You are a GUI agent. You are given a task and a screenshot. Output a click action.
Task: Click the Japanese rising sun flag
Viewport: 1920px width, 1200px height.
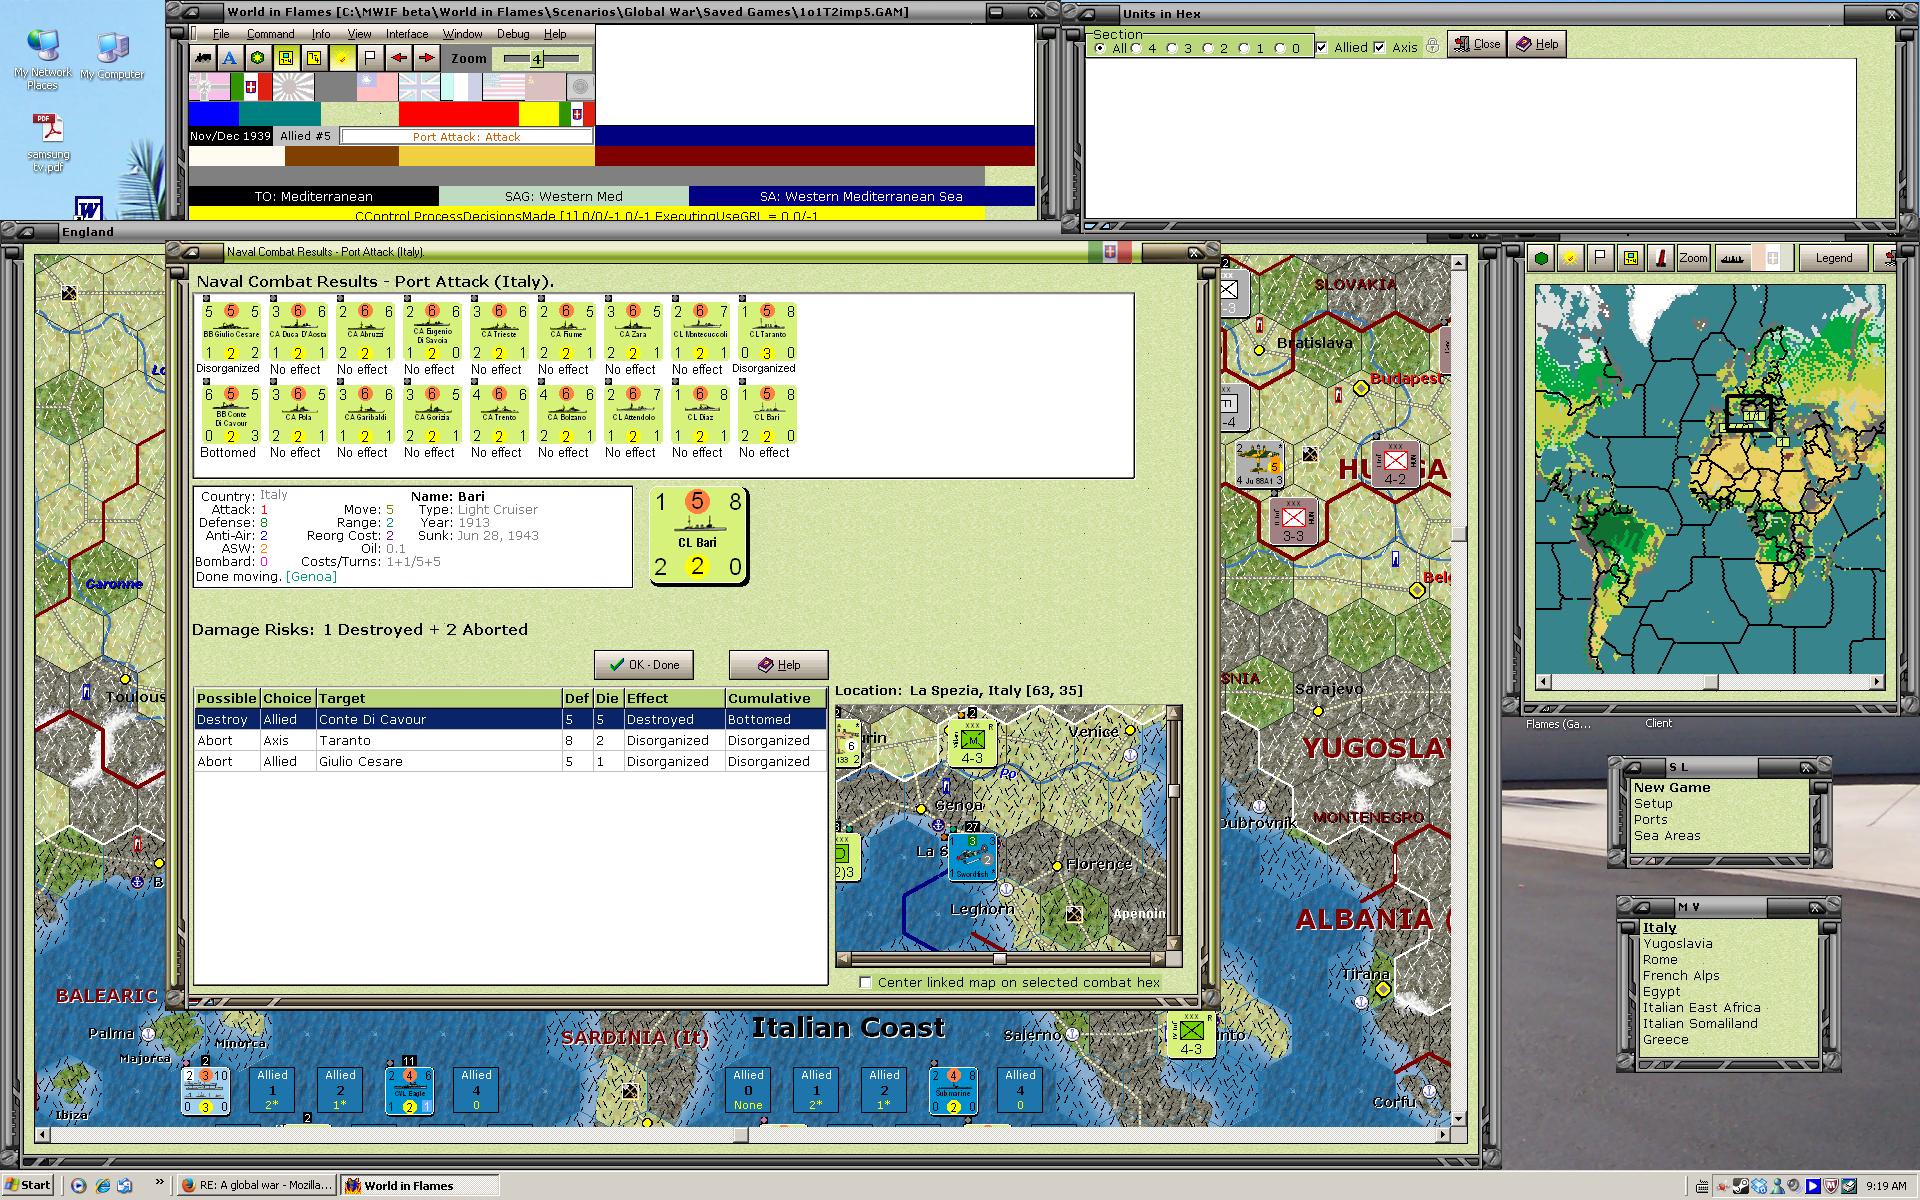[x=293, y=87]
